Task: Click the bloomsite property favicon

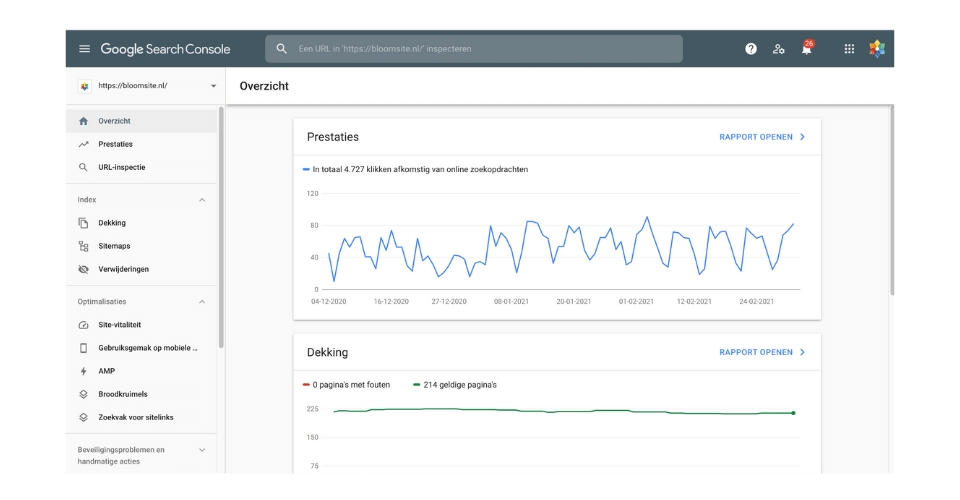Action: (x=84, y=86)
